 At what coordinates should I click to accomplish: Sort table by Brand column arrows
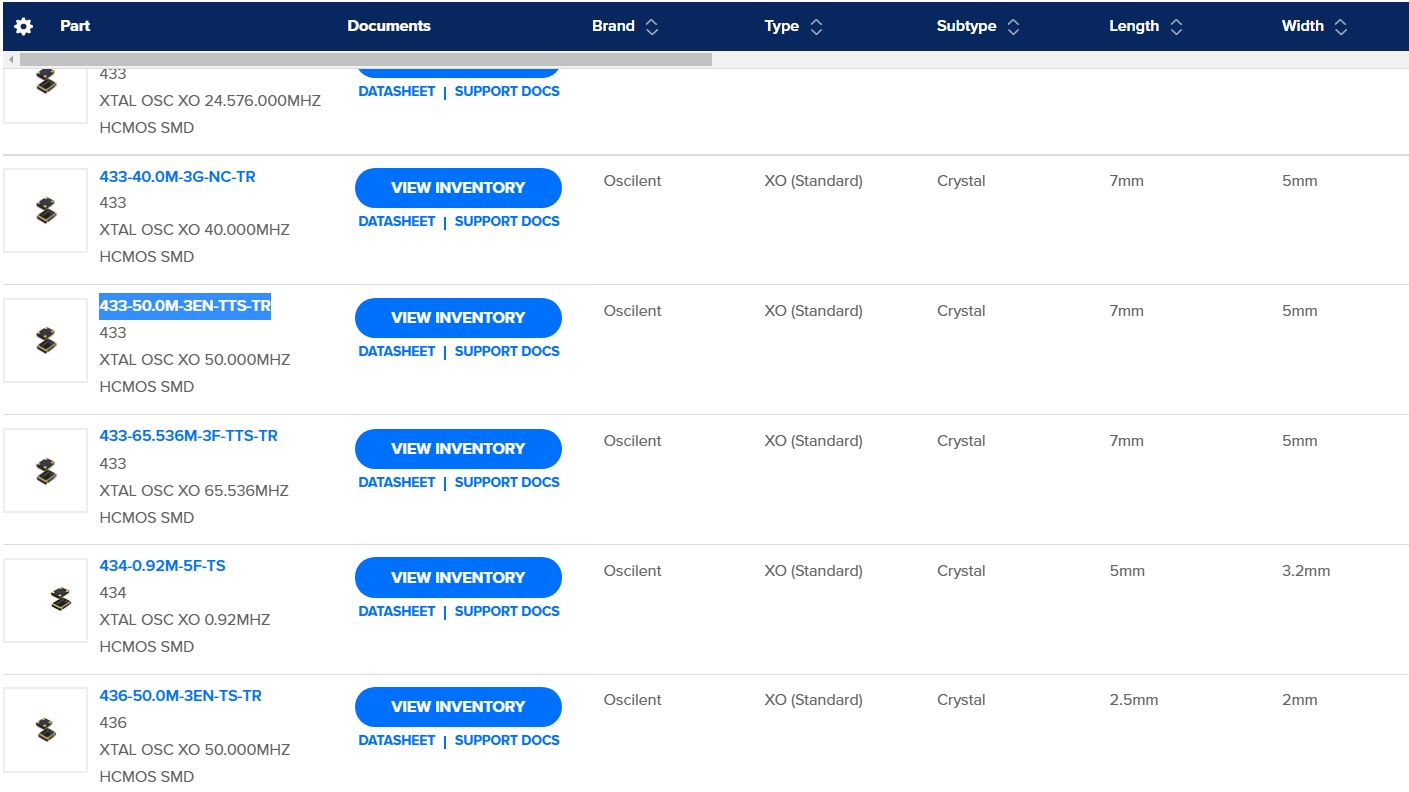[652, 27]
